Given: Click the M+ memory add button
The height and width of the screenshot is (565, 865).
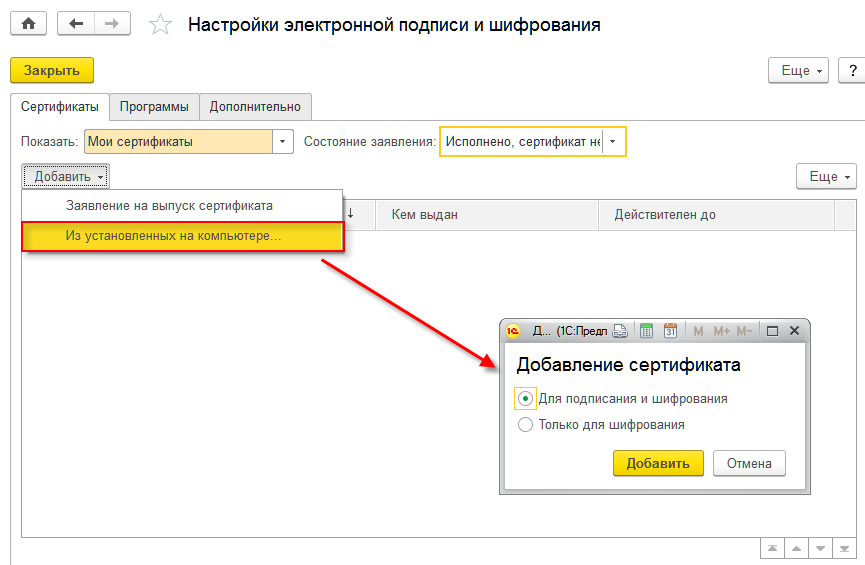Looking at the screenshot, I should pos(721,331).
